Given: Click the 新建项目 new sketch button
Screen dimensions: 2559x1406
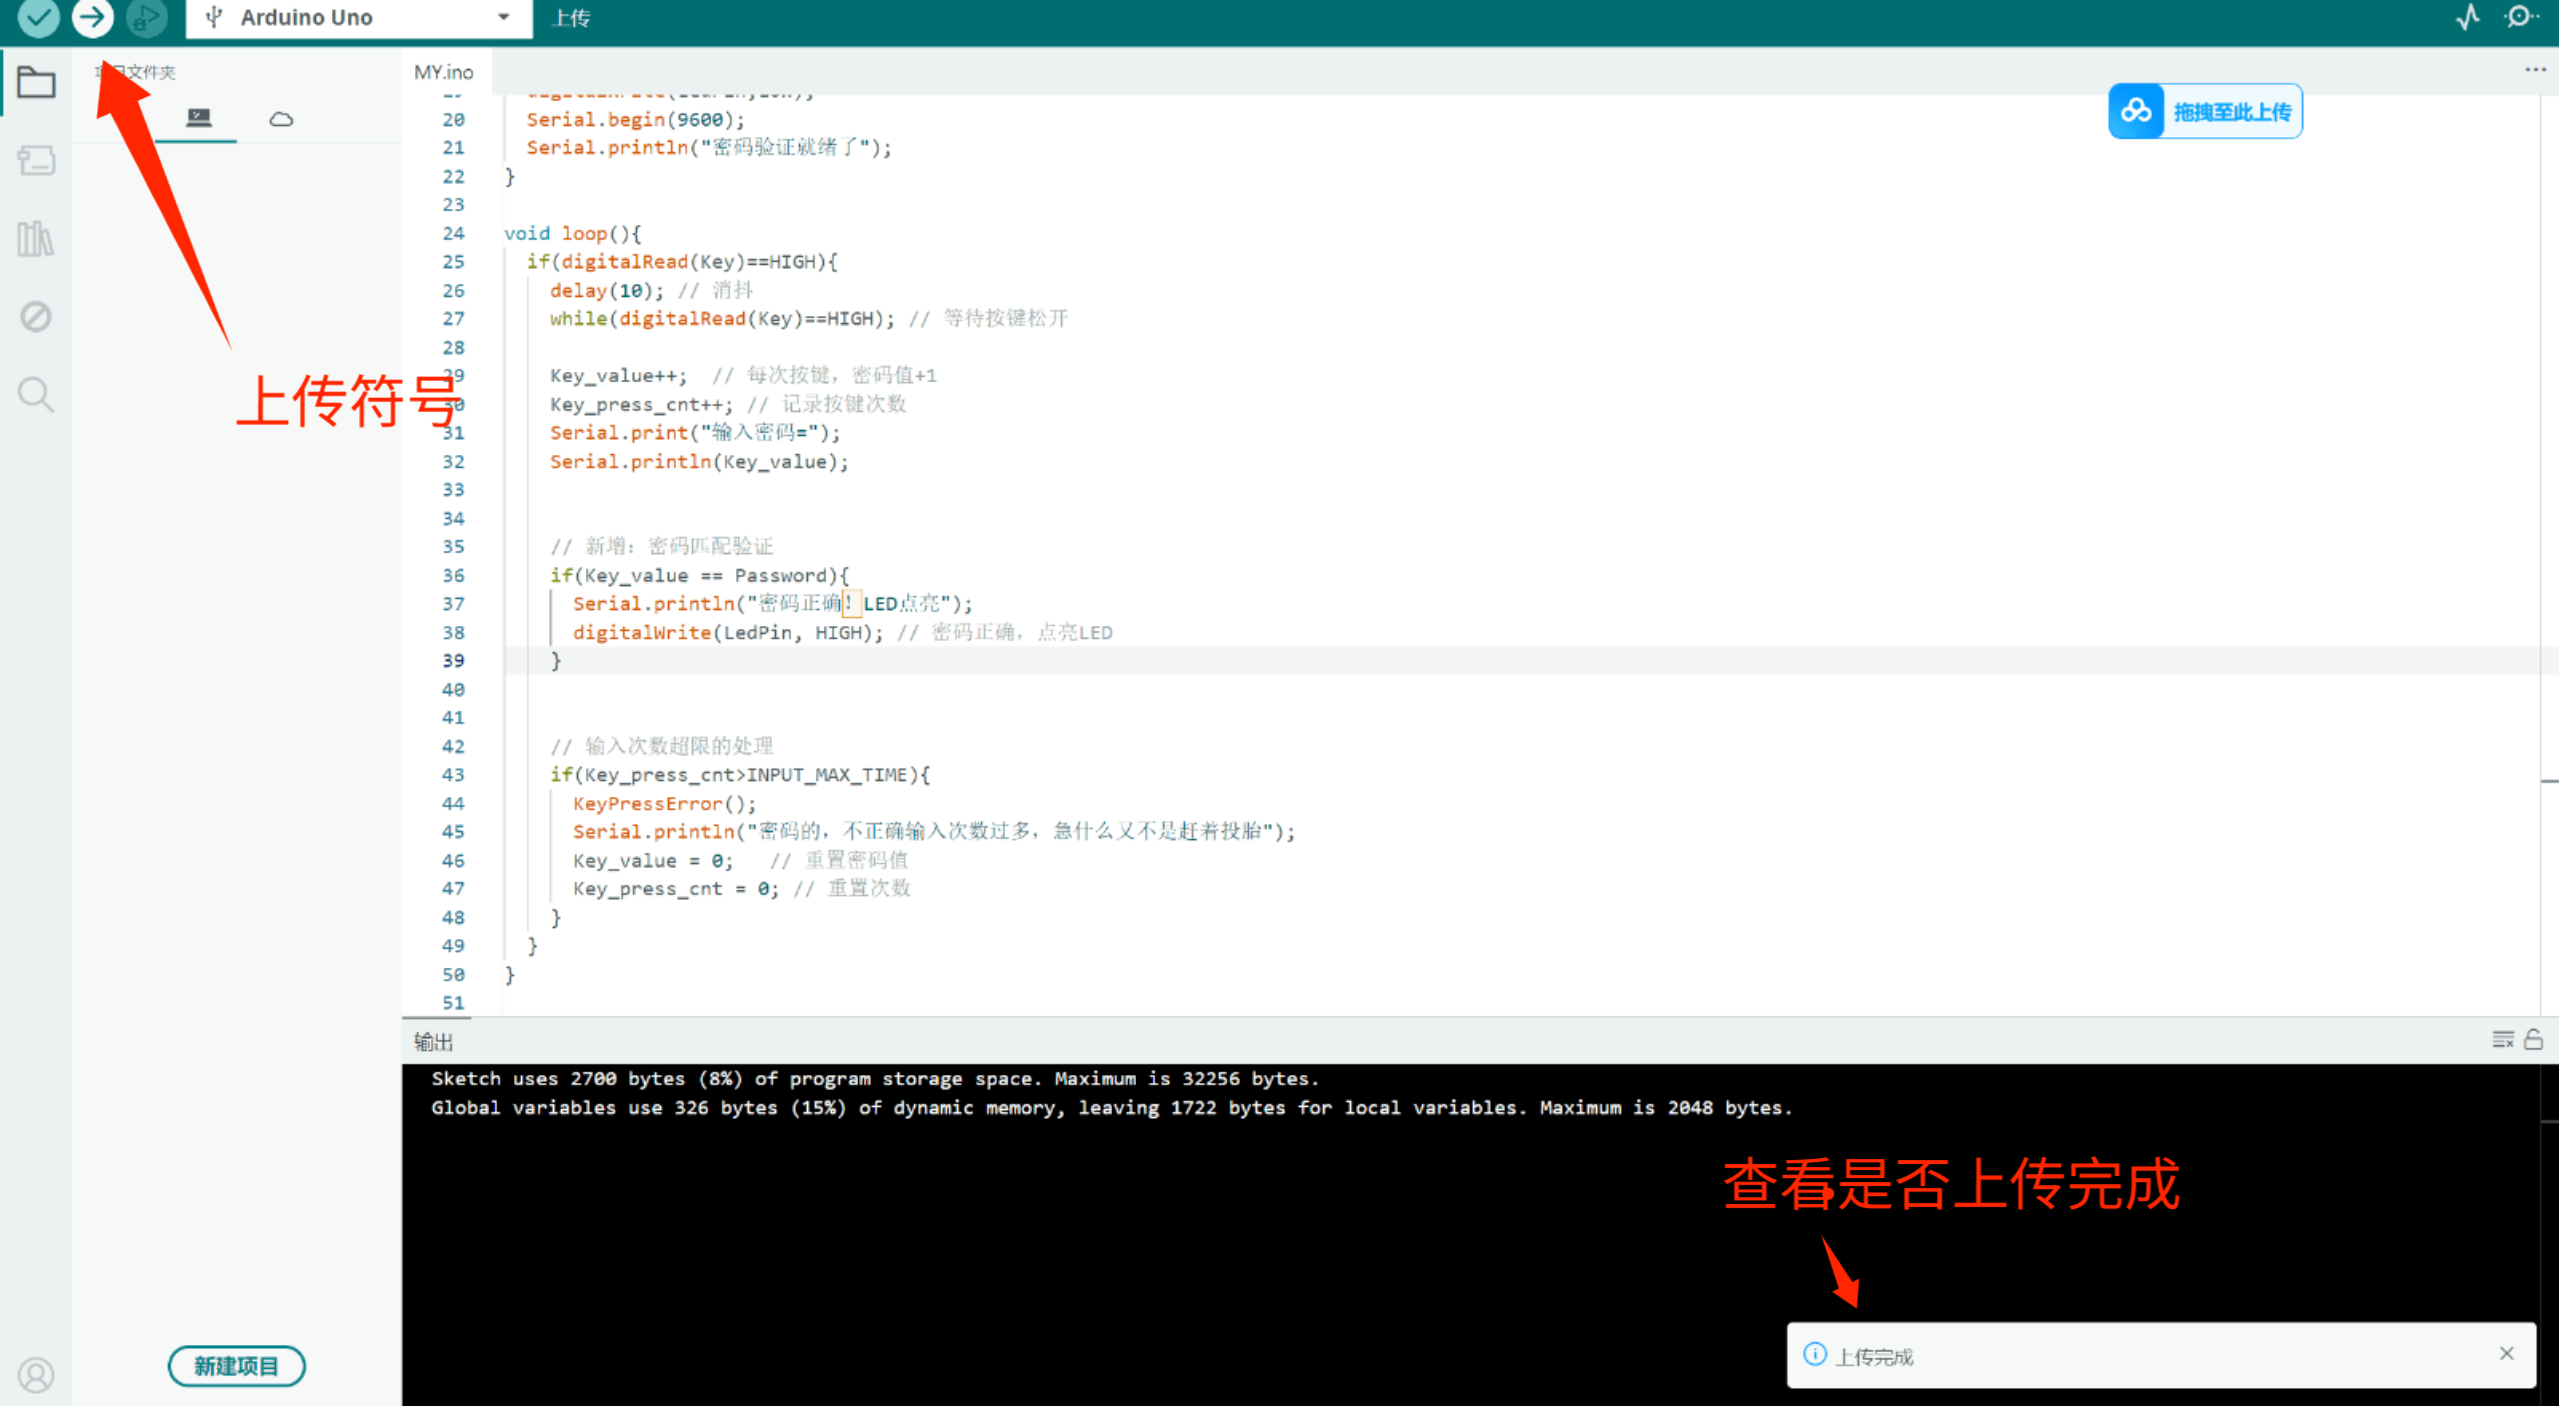Looking at the screenshot, I should 236,1366.
